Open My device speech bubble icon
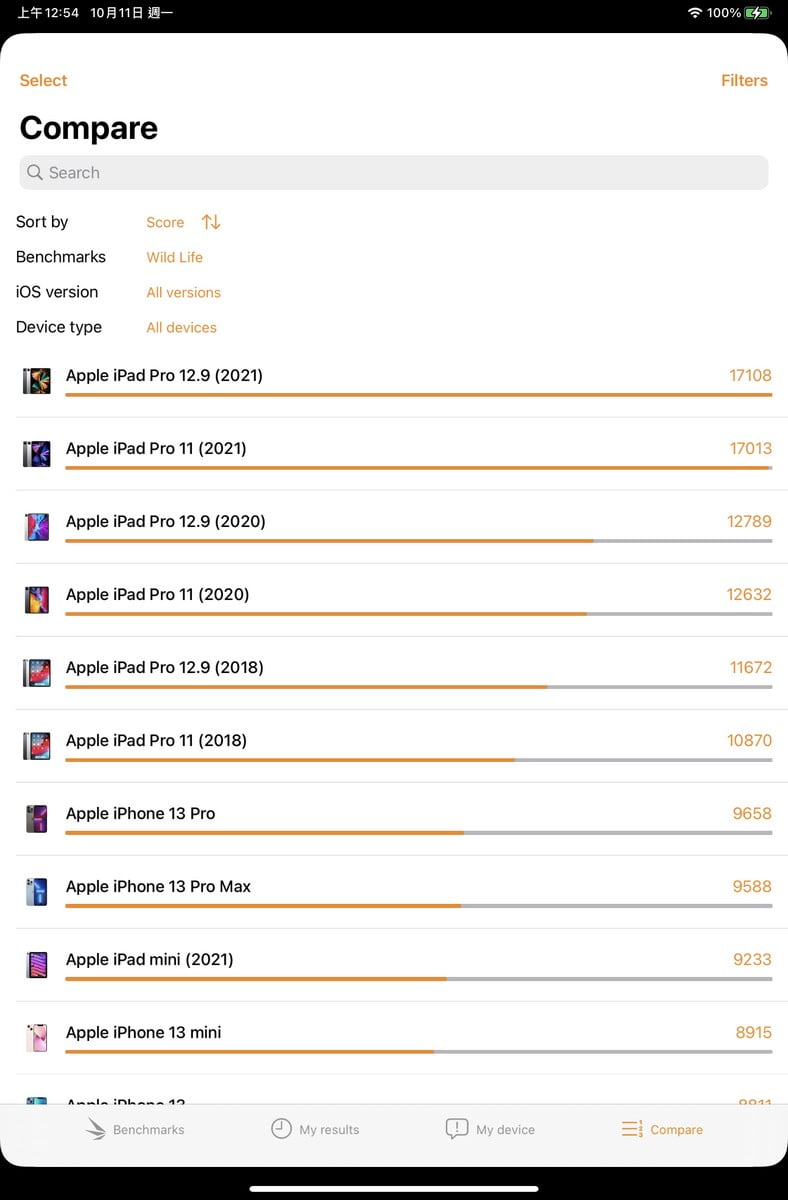Screen dimensions: 788x1200 point(456,1129)
